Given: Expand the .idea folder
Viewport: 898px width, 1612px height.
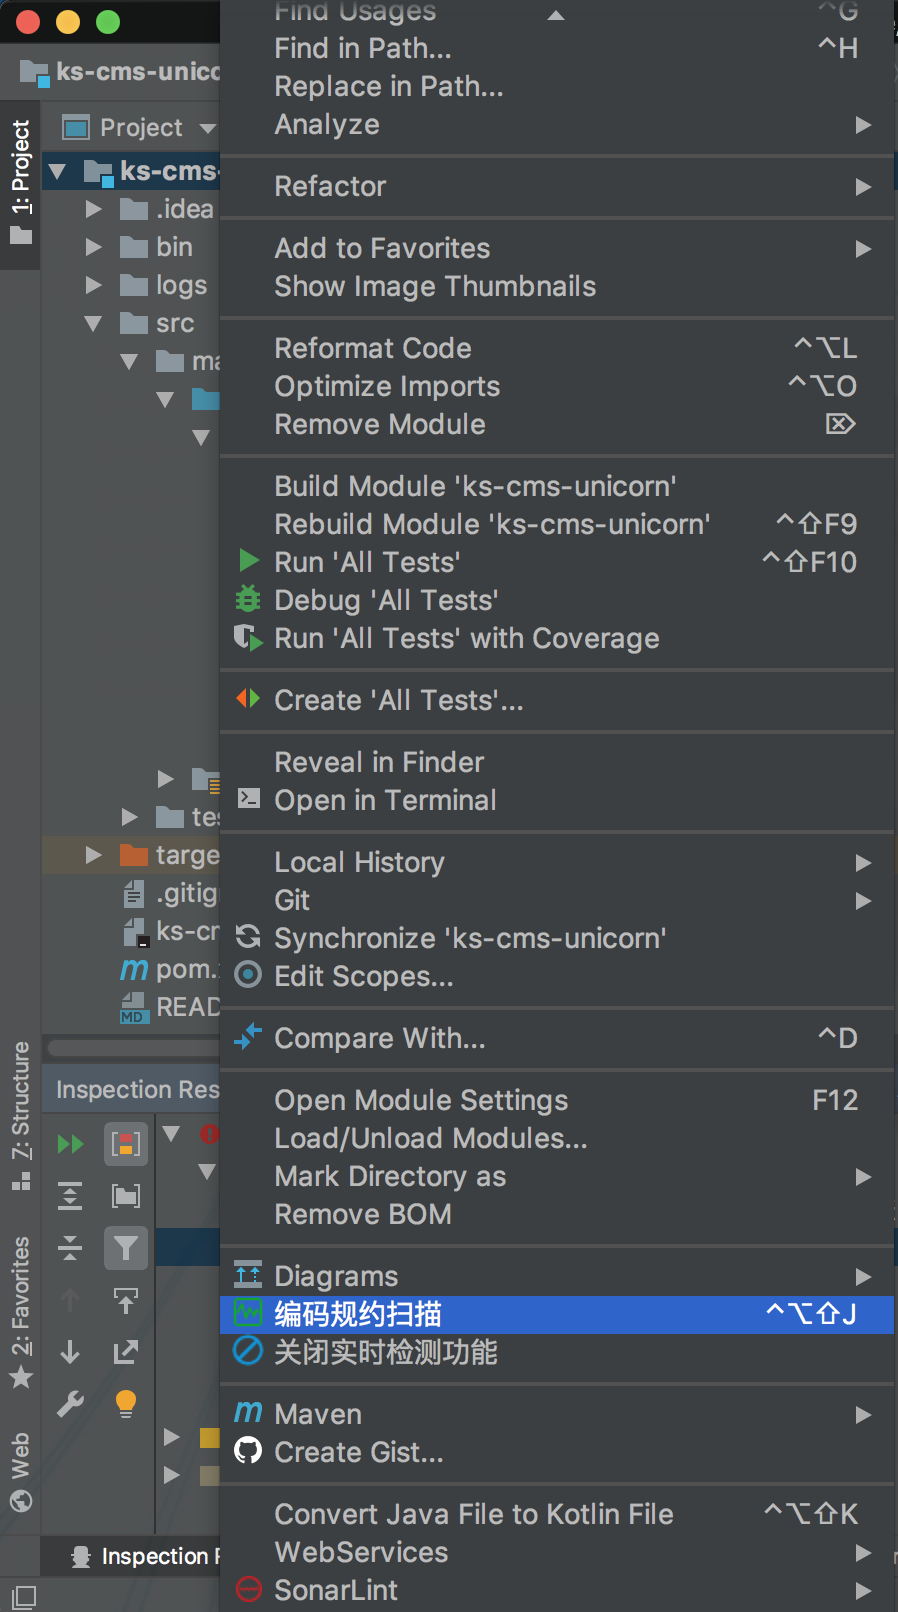Looking at the screenshot, I should [94, 209].
